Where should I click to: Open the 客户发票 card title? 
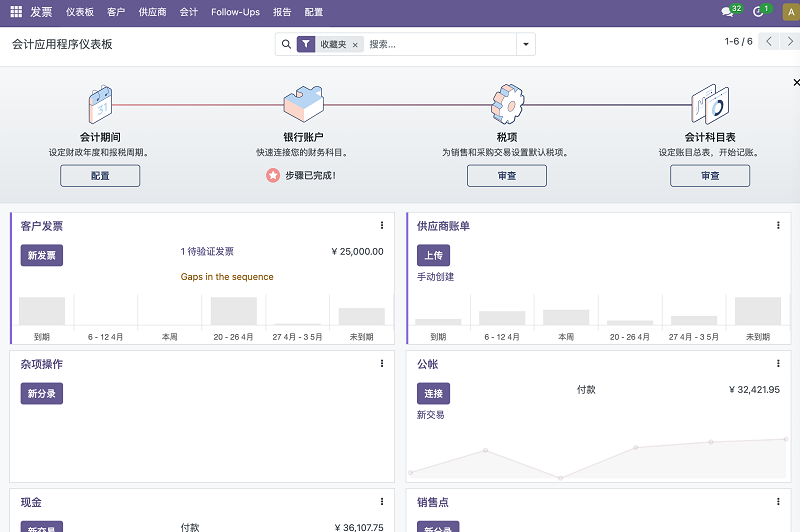[42, 226]
